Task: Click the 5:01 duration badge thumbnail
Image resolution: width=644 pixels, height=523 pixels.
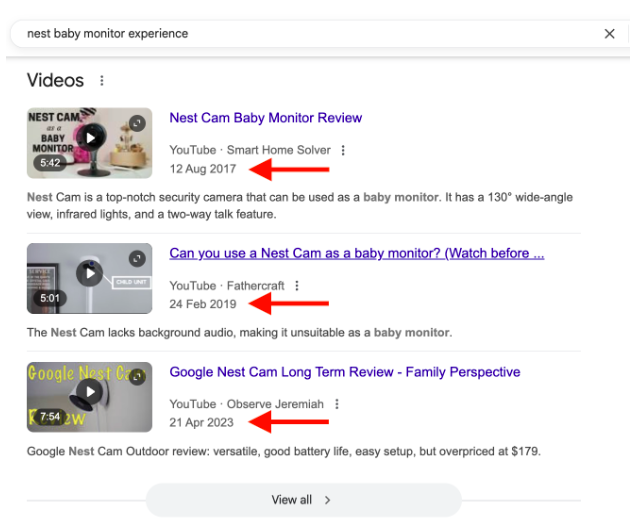Action: [x=49, y=297]
